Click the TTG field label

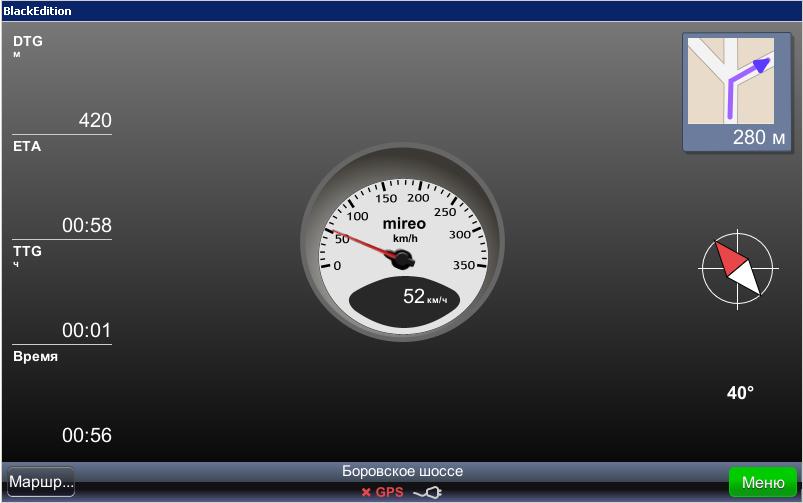click(28, 252)
